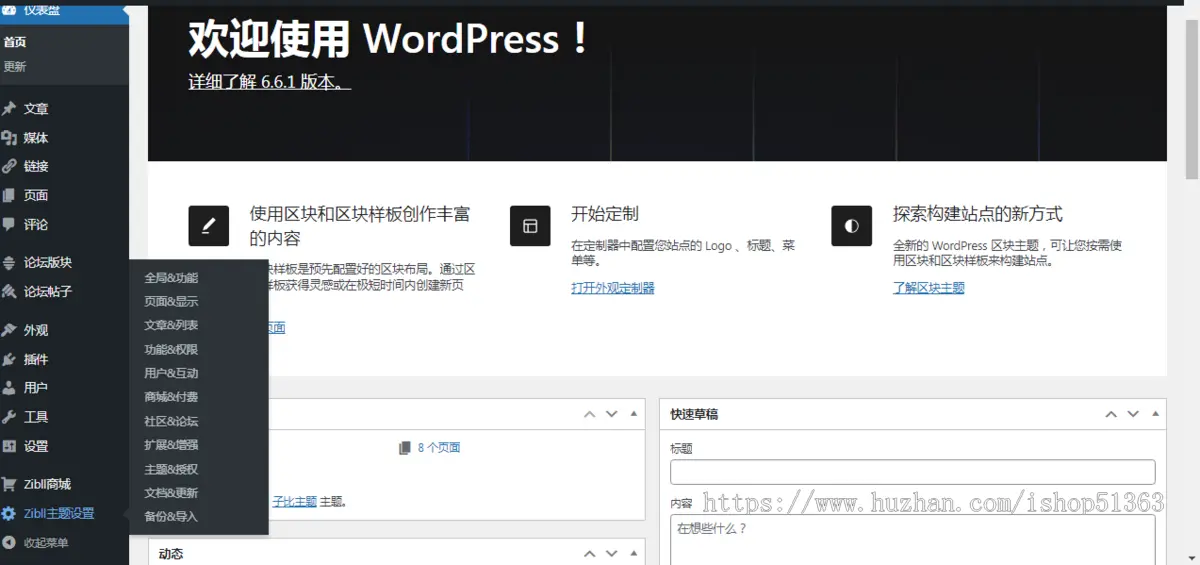
Task: Click the 使用区块和区块样板创作丰富的内容 heading
Action: click(360, 226)
